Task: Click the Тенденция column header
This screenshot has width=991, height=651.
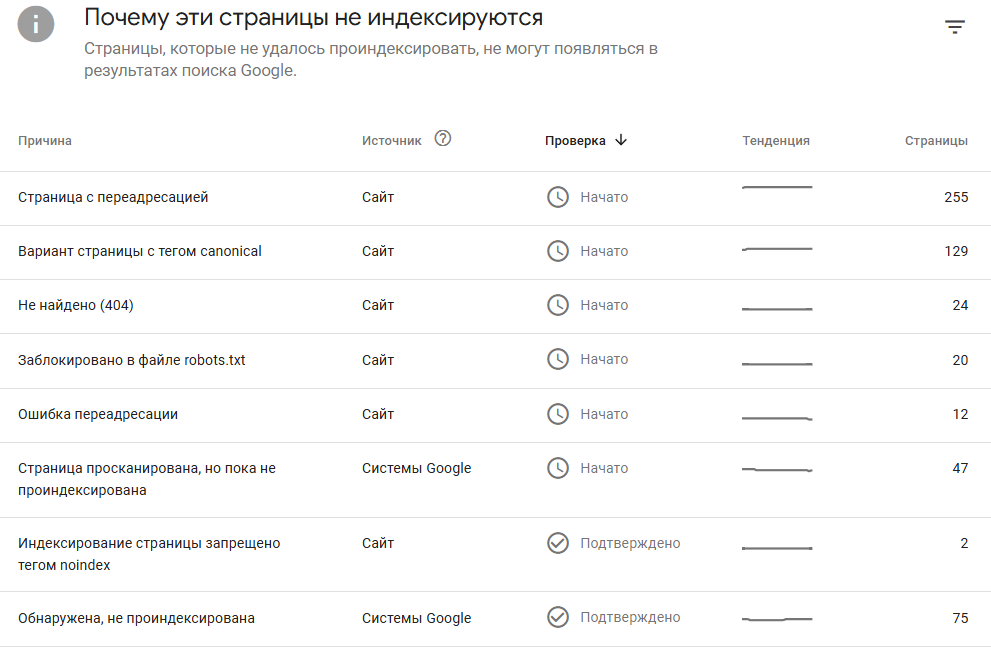Action: pyautogui.click(x=775, y=141)
